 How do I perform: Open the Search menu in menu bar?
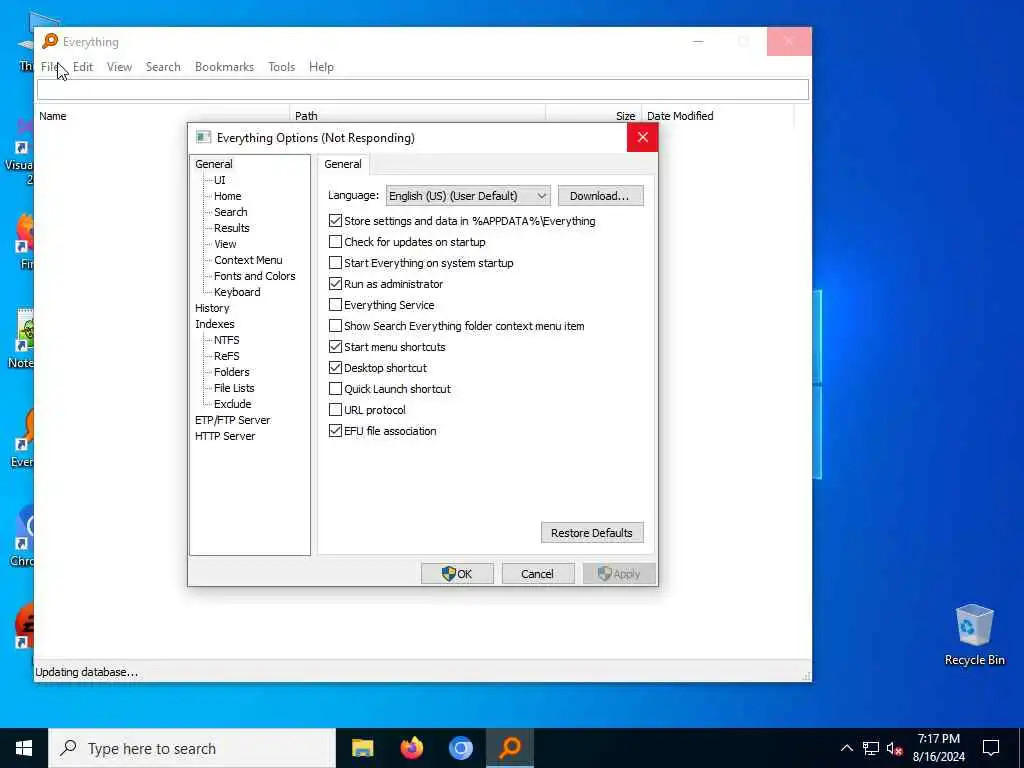(x=163, y=67)
